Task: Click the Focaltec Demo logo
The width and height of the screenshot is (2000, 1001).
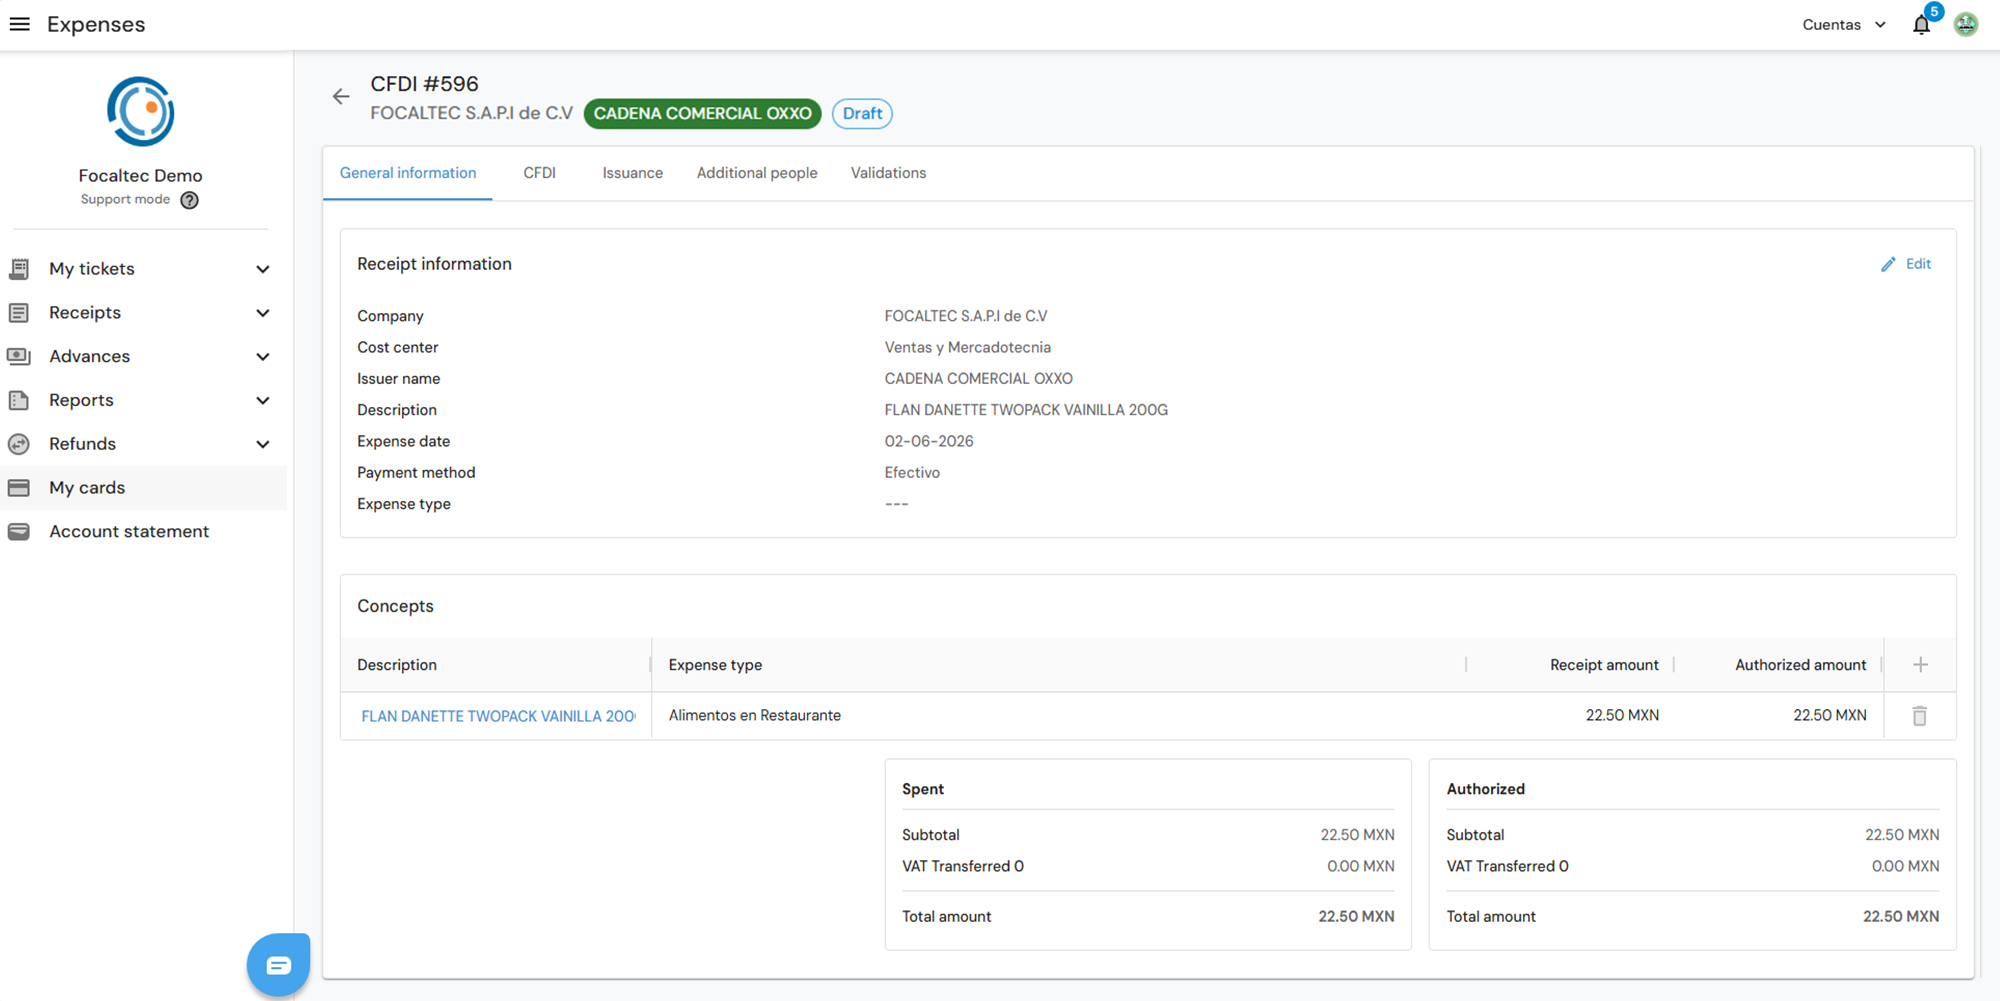Action: tap(141, 111)
